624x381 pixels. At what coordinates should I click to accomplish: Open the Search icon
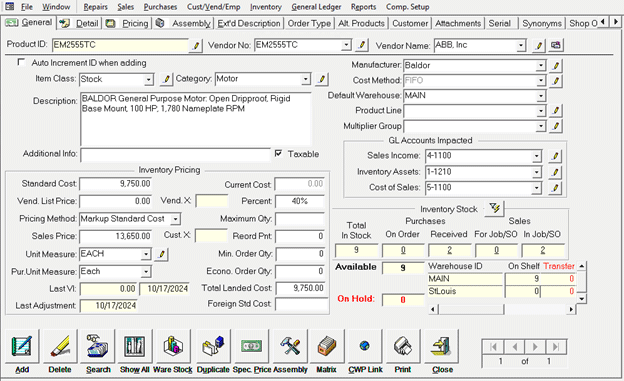(98, 346)
